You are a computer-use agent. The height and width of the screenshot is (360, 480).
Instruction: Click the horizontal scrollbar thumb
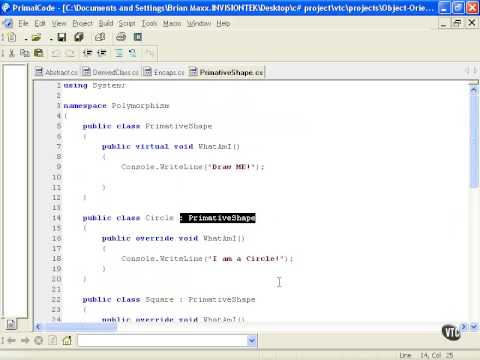80,327
